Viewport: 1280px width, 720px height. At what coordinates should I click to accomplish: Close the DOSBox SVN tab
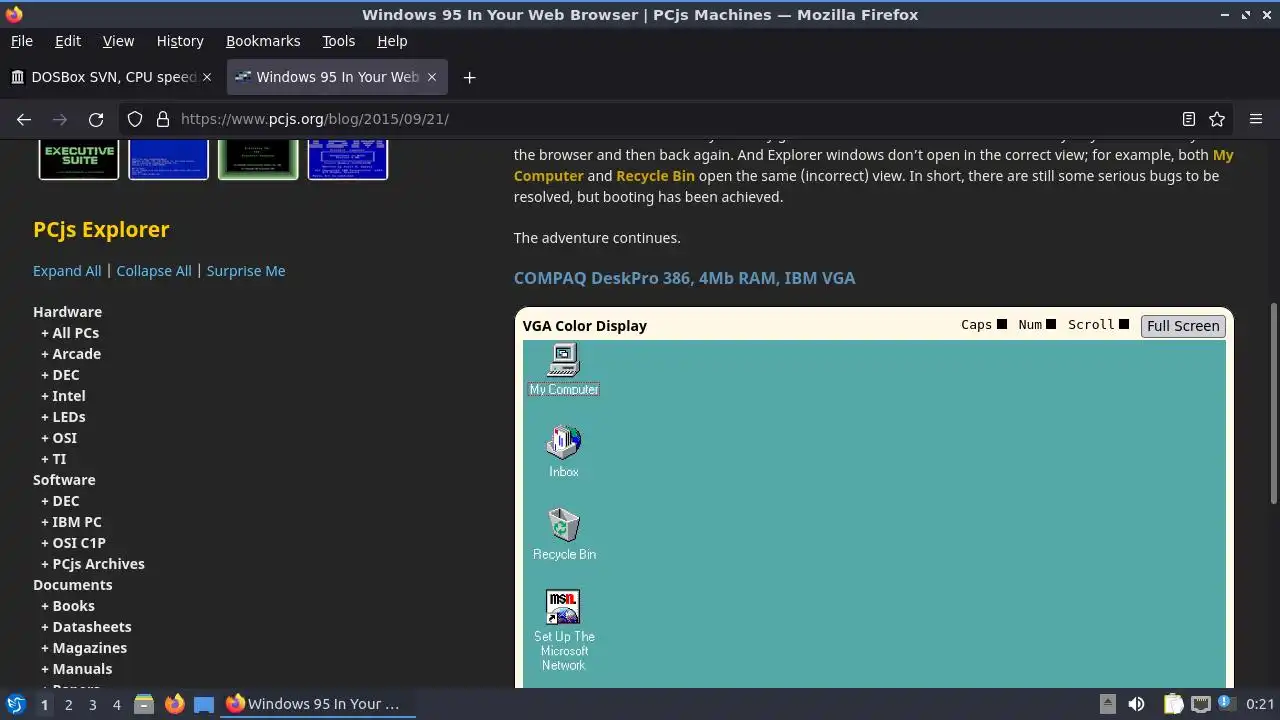[207, 77]
